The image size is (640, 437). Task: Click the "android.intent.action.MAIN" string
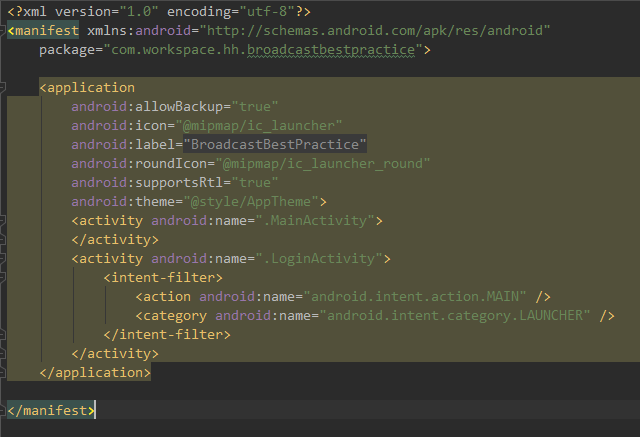pos(415,296)
